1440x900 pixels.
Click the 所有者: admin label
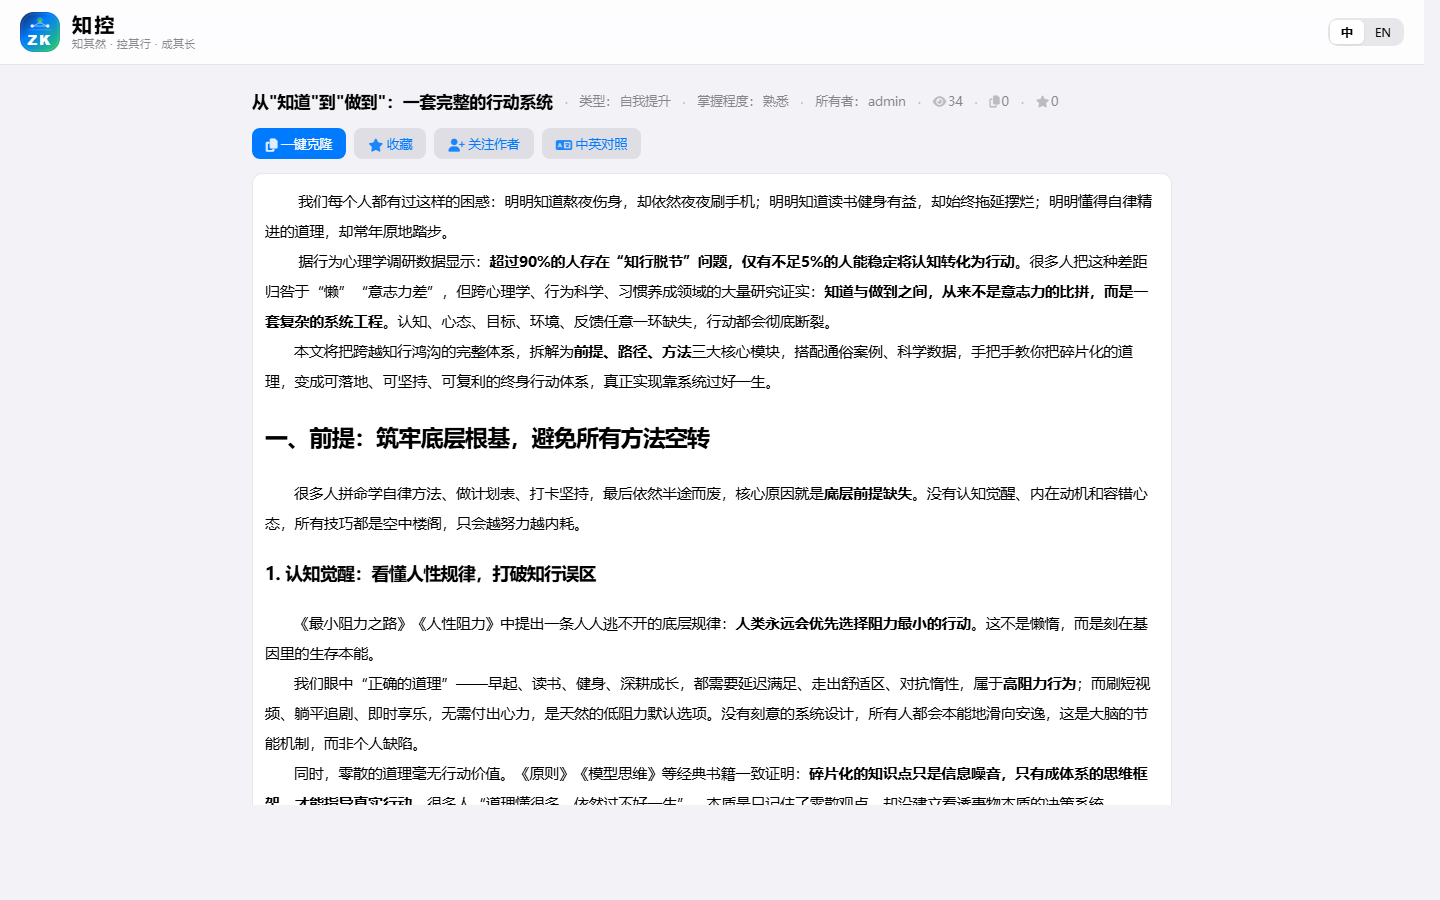pyautogui.click(x=860, y=101)
